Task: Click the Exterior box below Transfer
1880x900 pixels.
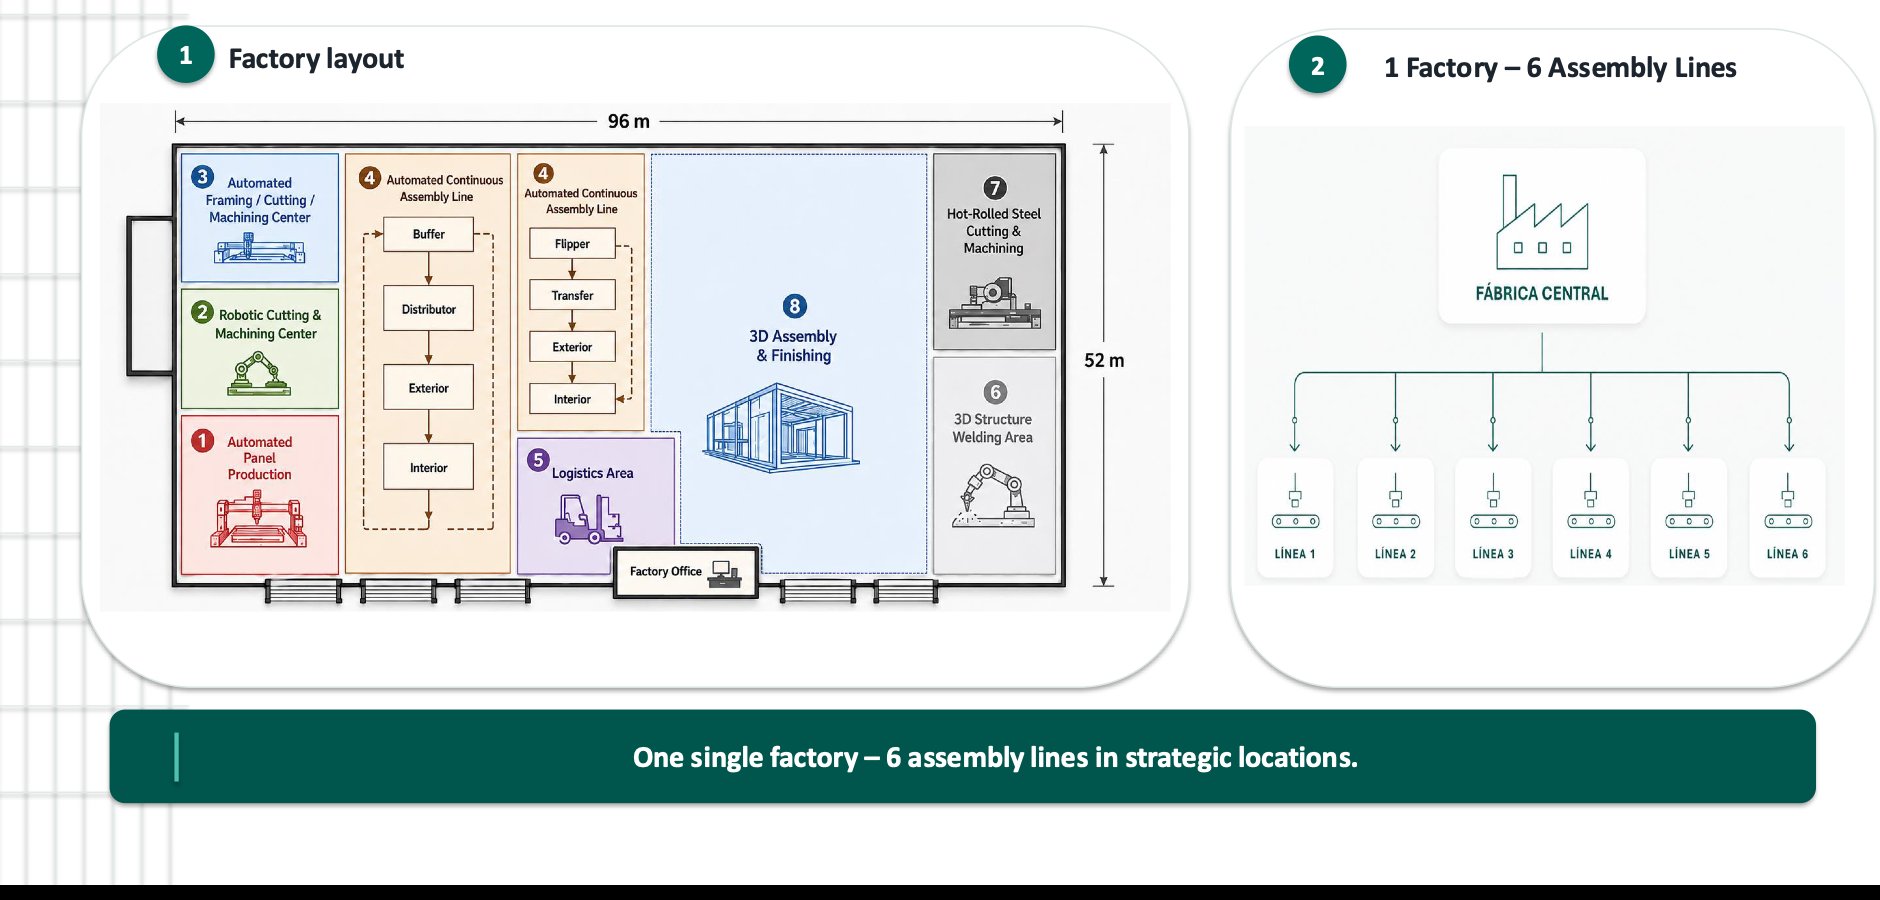Action: point(572,347)
